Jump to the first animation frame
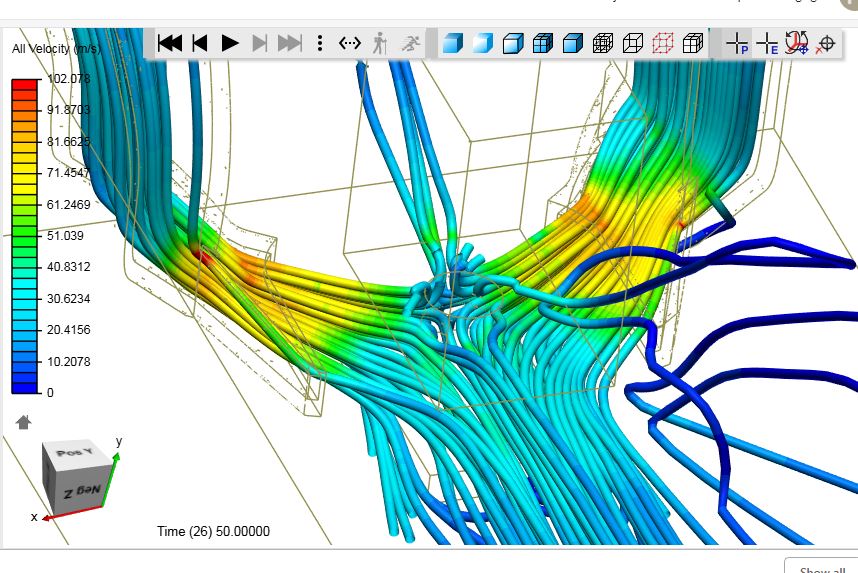This screenshot has width=858, height=573. (x=170, y=43)
